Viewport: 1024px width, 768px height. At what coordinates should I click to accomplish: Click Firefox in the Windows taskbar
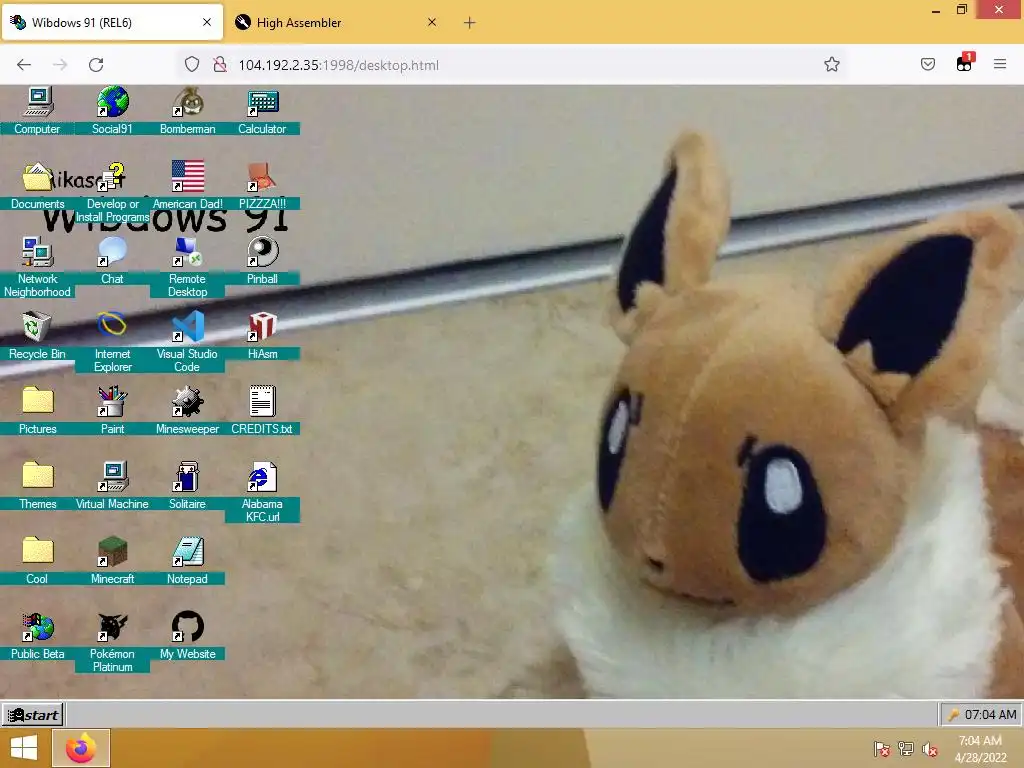click(x=81, y=748)
